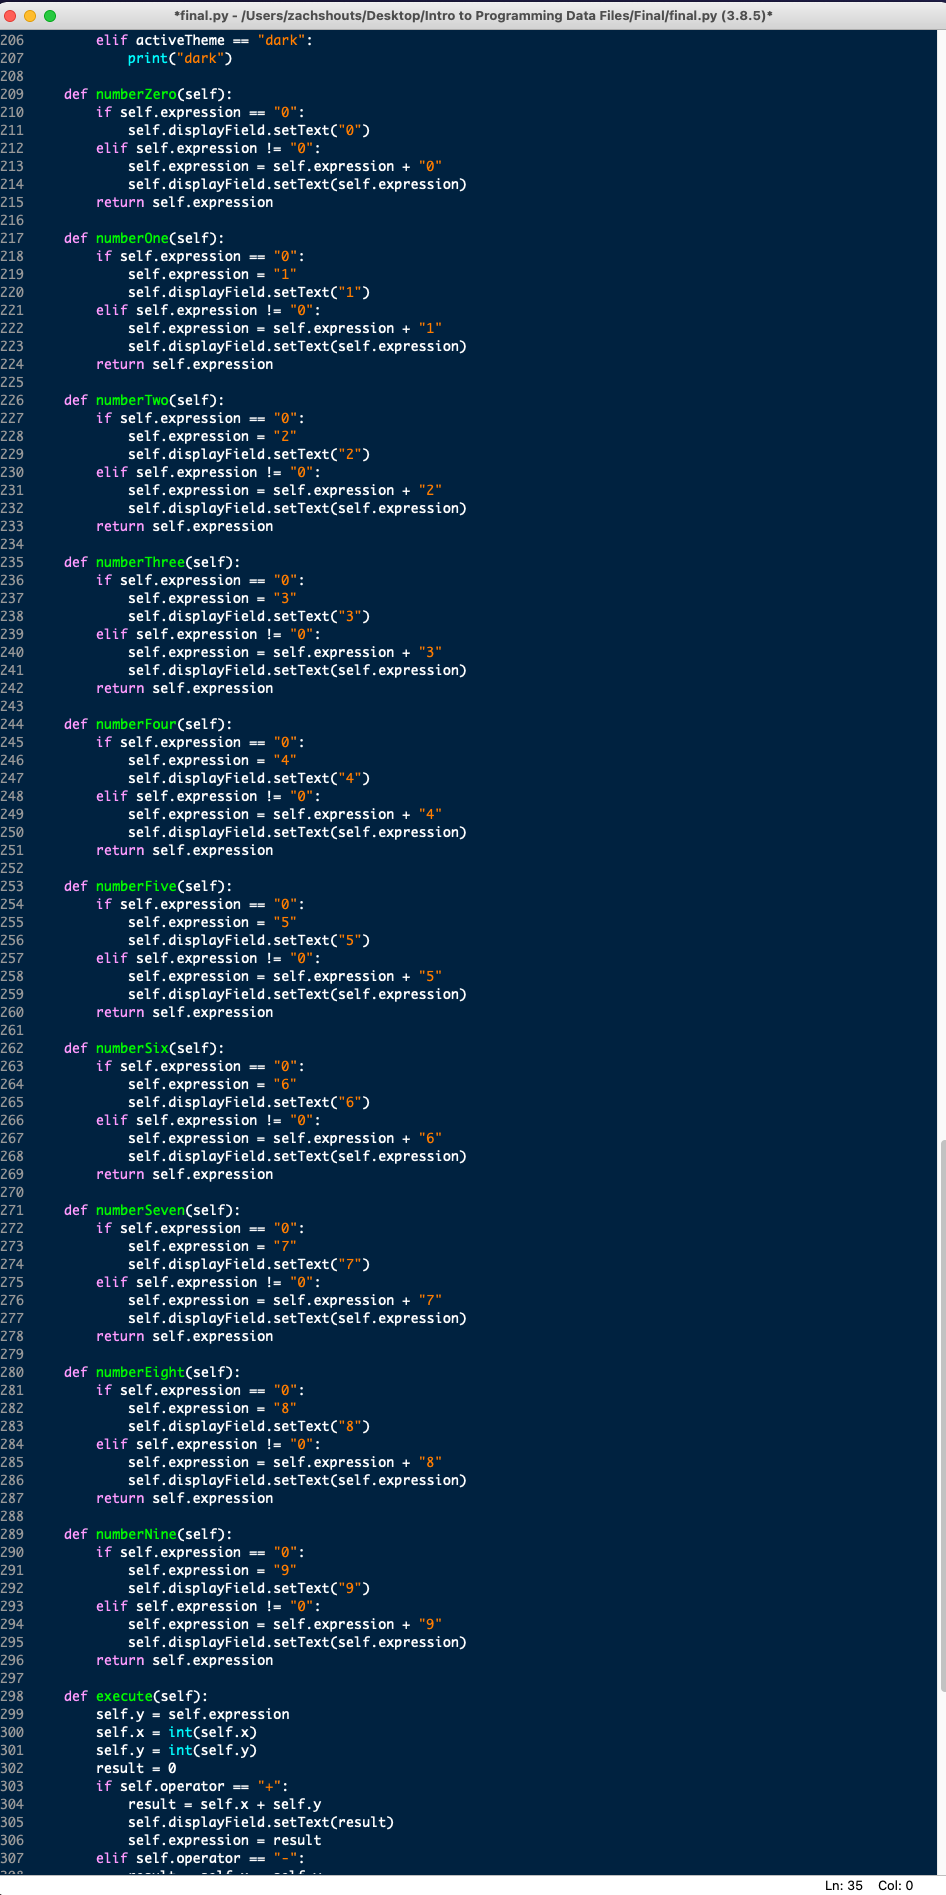Click line number 243 in the margin
946x1895 pixels.
coord(12,706)
